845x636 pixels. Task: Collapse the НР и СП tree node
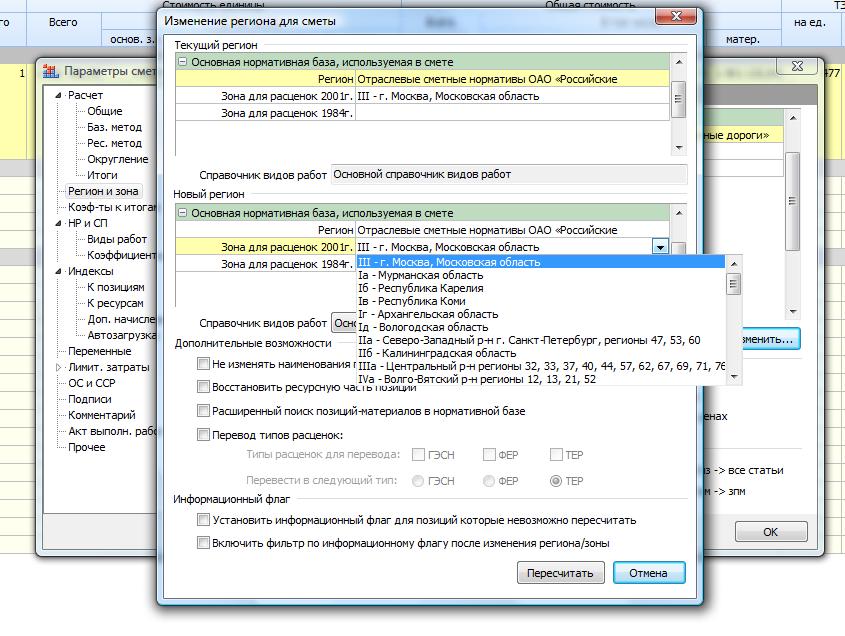(58, 223)
